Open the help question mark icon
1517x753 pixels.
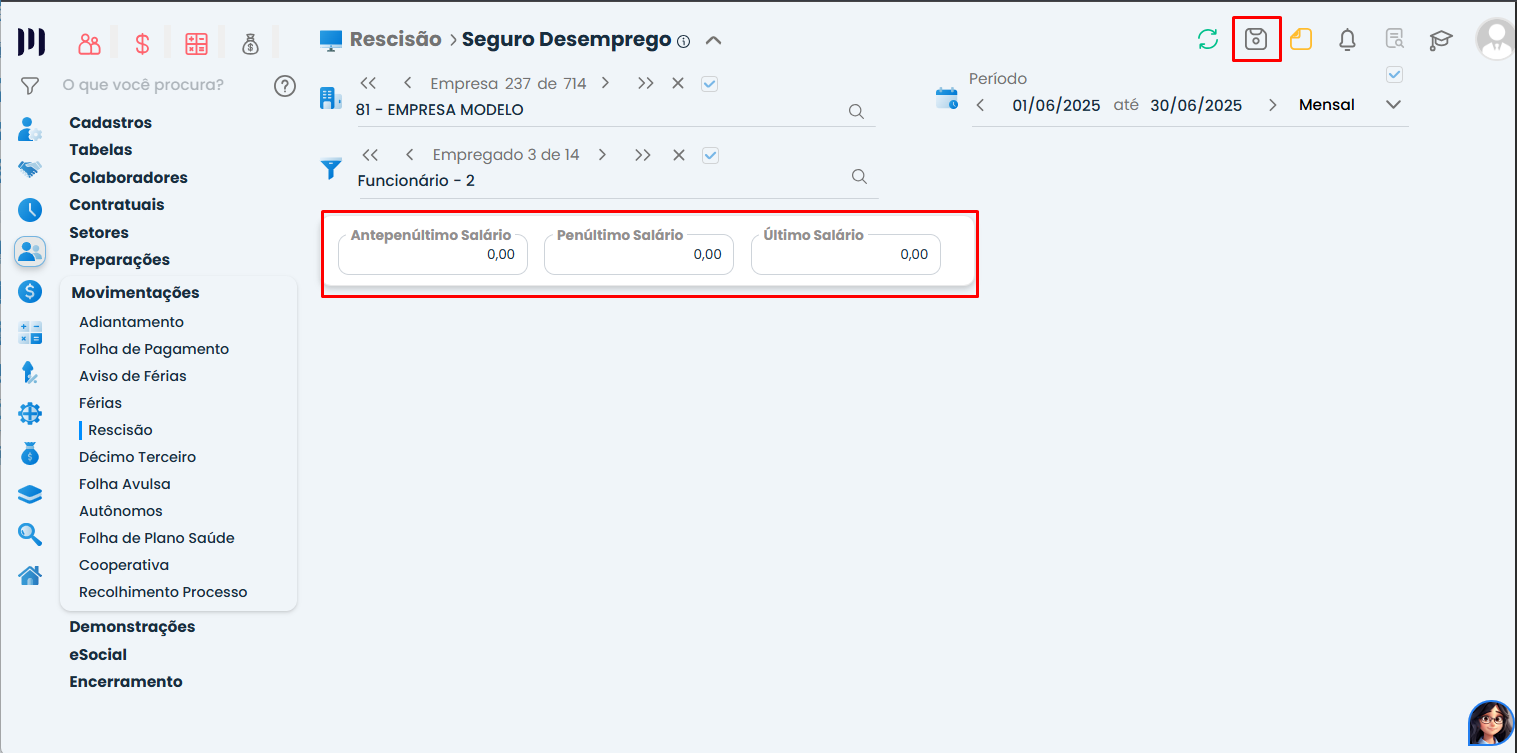pos(285,86)
